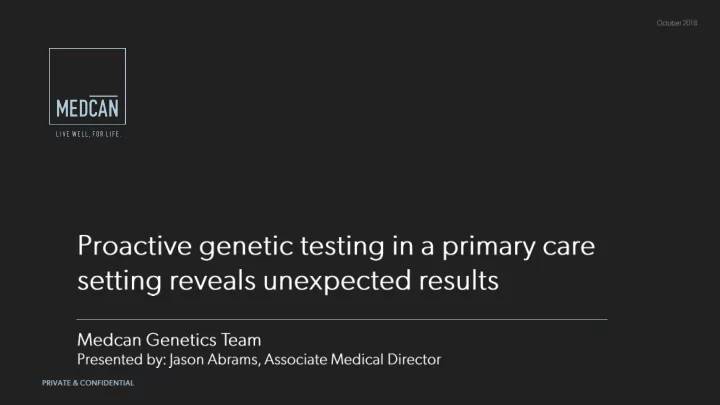Select the 'Medcan Genetics Team' subtitle
Image resolution: width=720 pixels, height=405 pixels.
pos(169,340)
